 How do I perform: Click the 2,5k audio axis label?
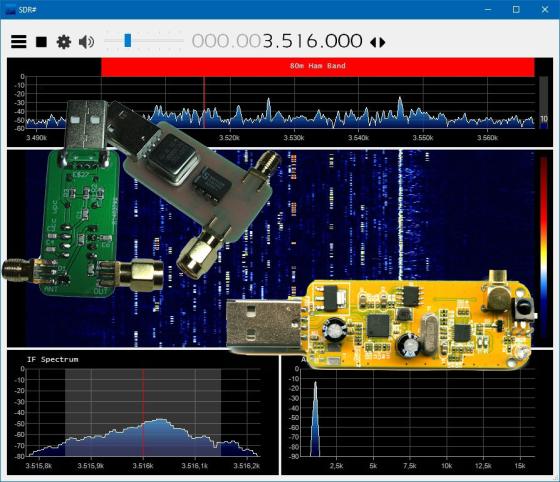point(336,466)
